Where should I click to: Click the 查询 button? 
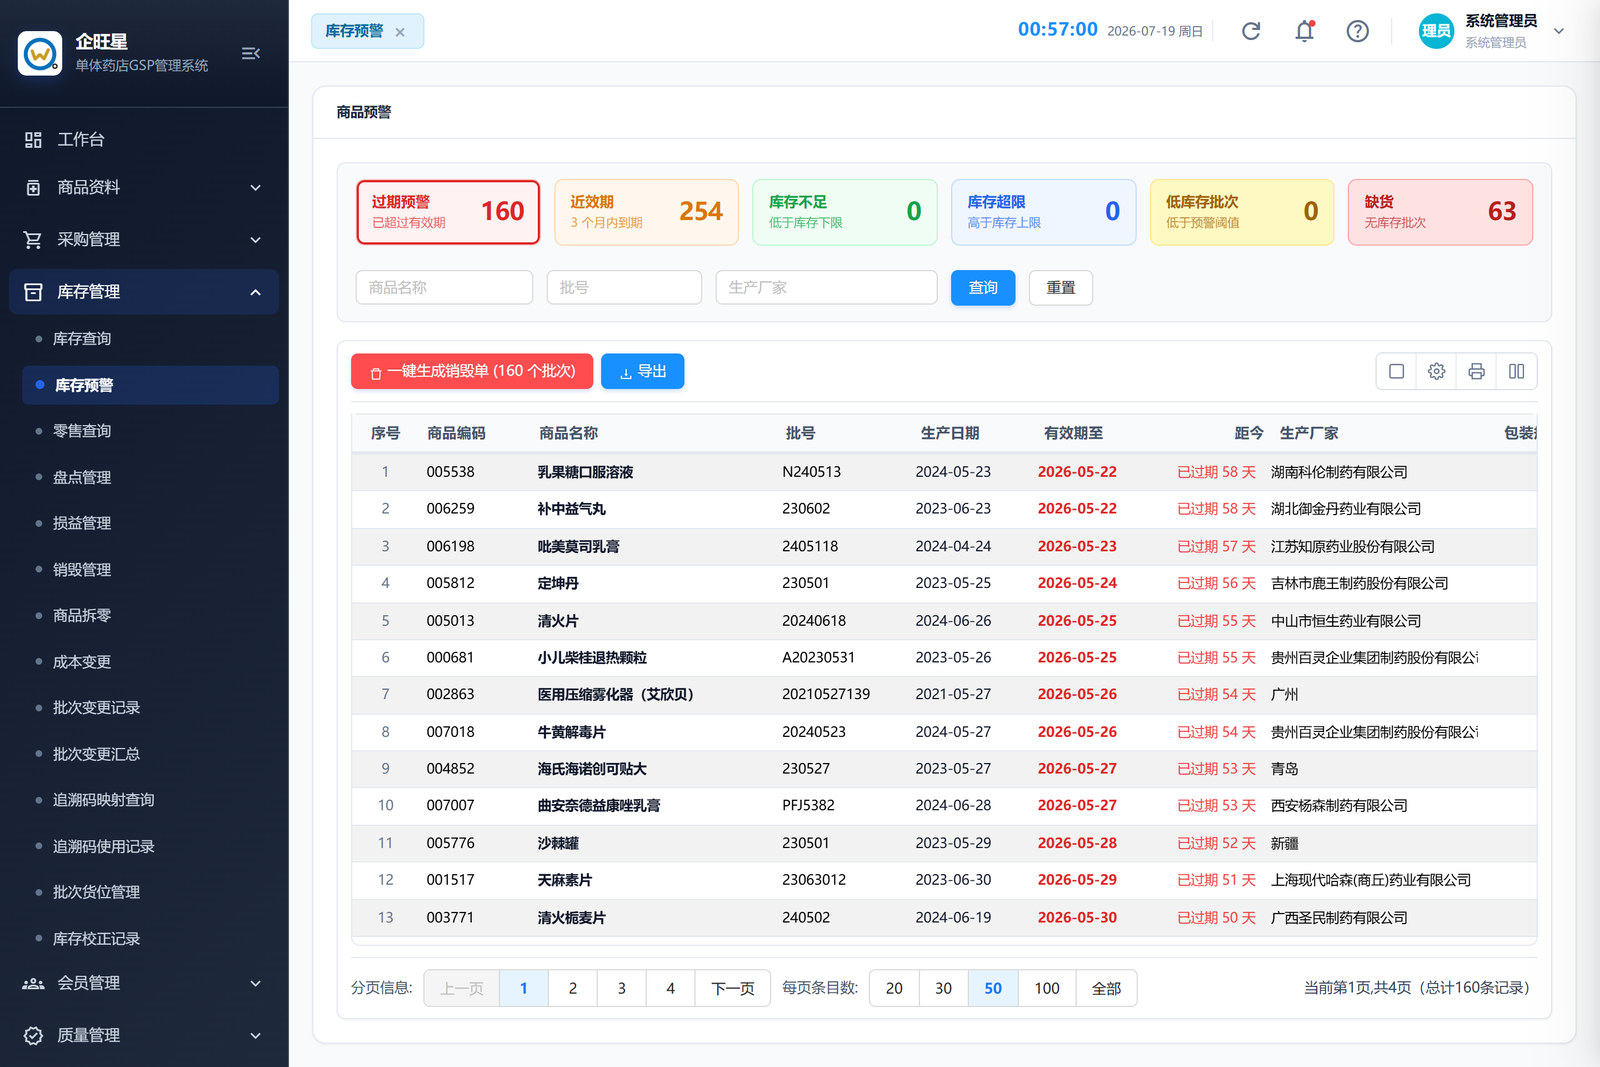coord(983,288)
